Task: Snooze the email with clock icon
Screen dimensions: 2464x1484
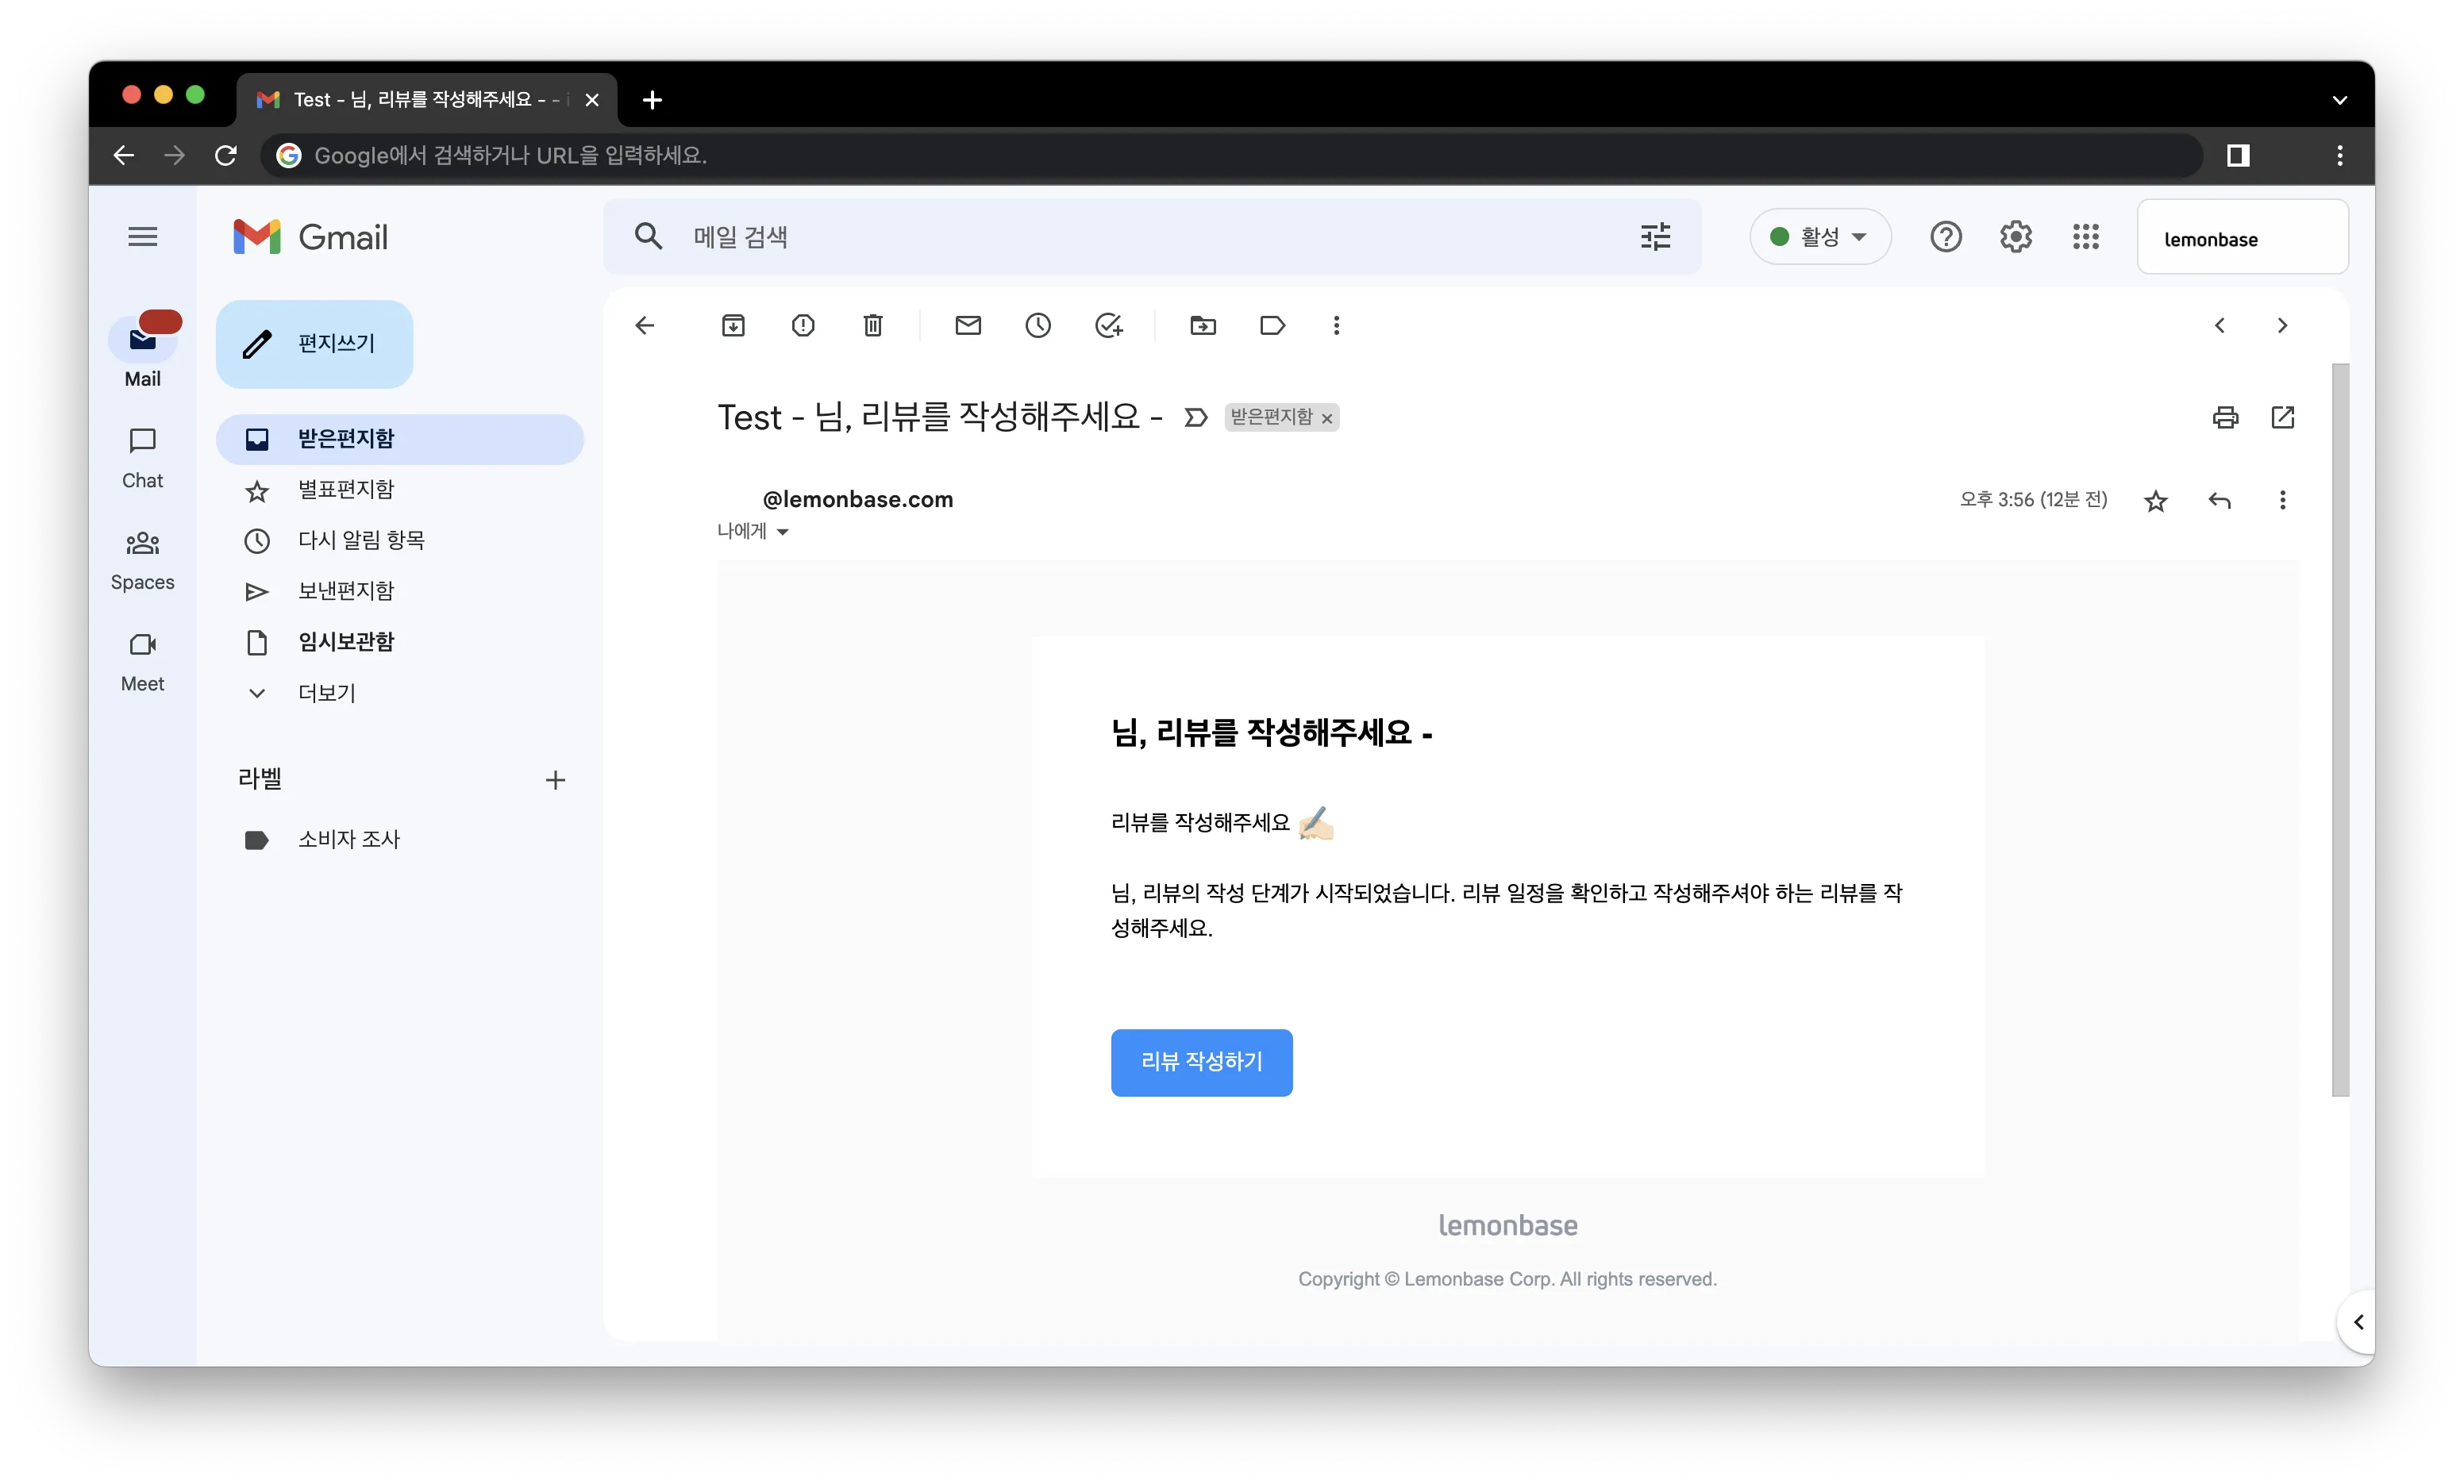Action: pyautogui.click(x=1038, y=325)
